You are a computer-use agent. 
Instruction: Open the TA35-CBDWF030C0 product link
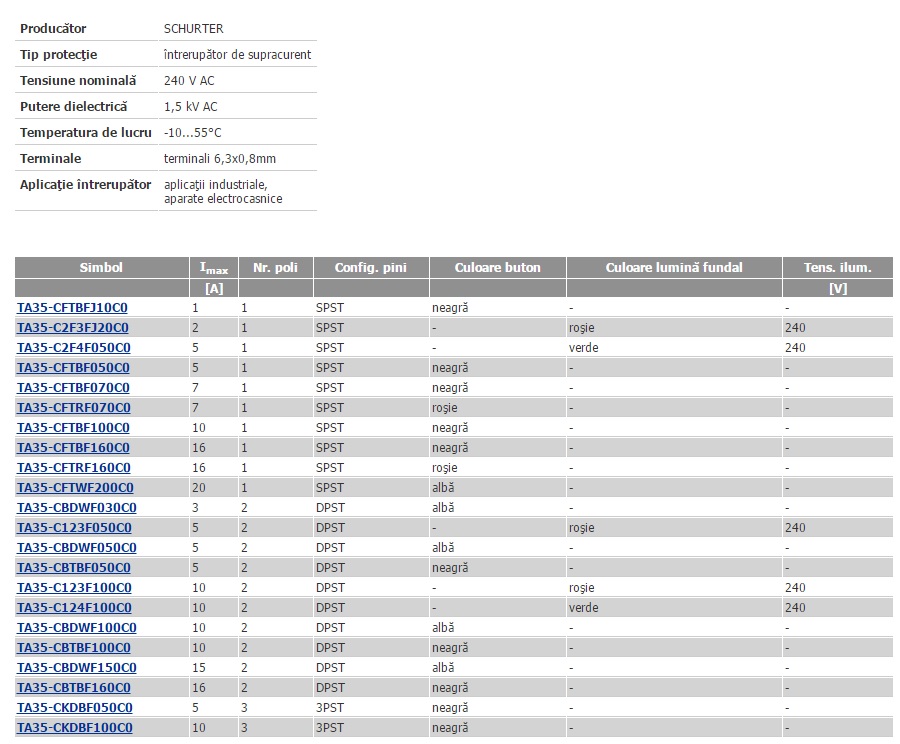tap(77, 508)
